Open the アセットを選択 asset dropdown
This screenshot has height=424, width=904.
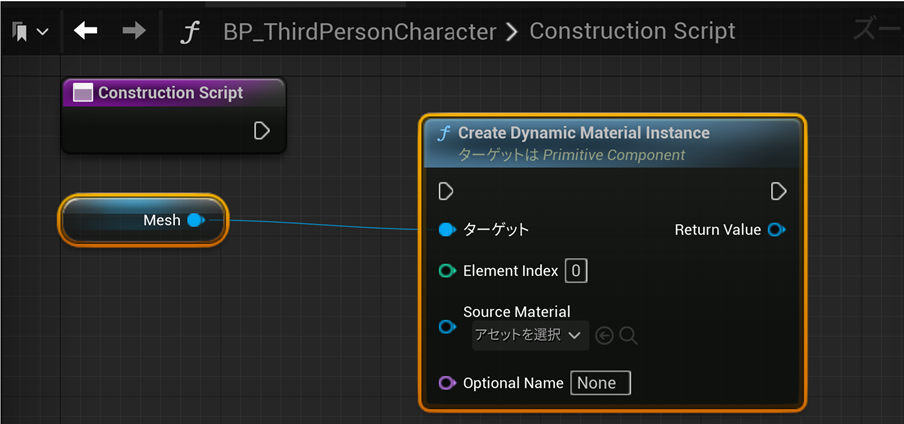530,335
